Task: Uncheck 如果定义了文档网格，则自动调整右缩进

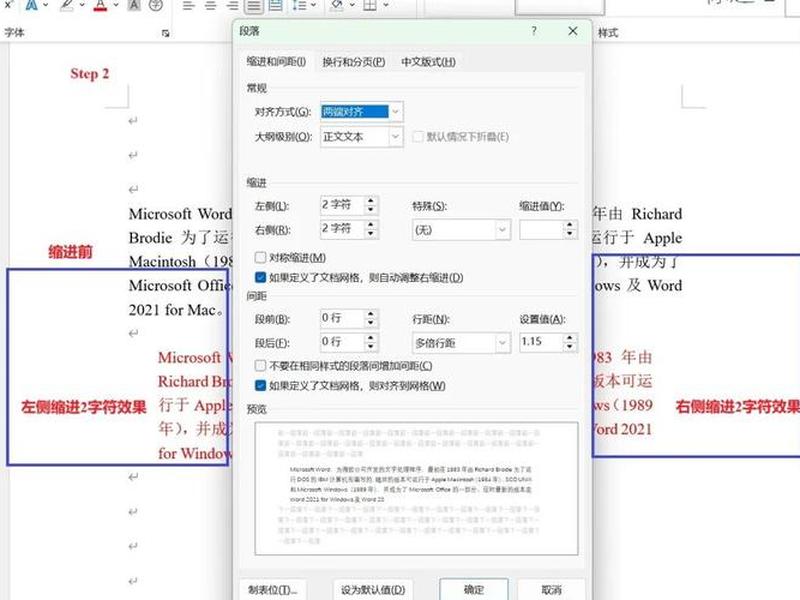Action: pyautogui.click(x=260, y=277)
